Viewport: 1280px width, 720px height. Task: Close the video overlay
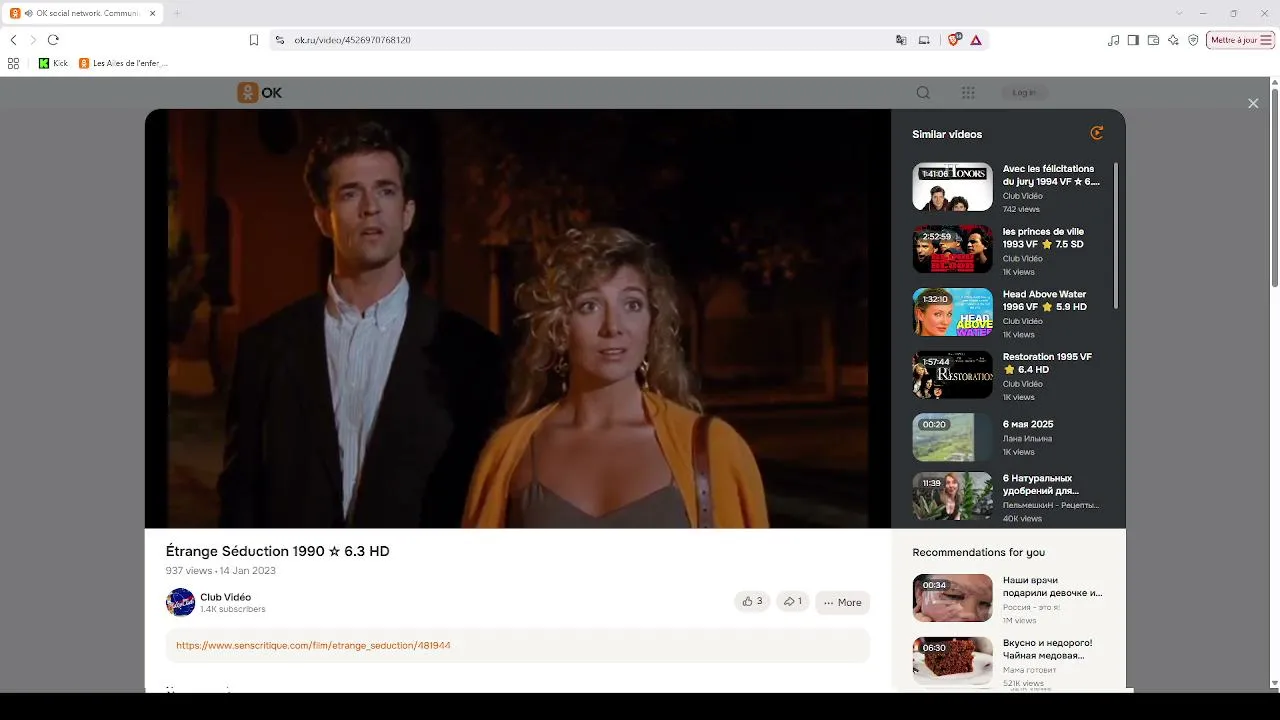pos(1253,103)
